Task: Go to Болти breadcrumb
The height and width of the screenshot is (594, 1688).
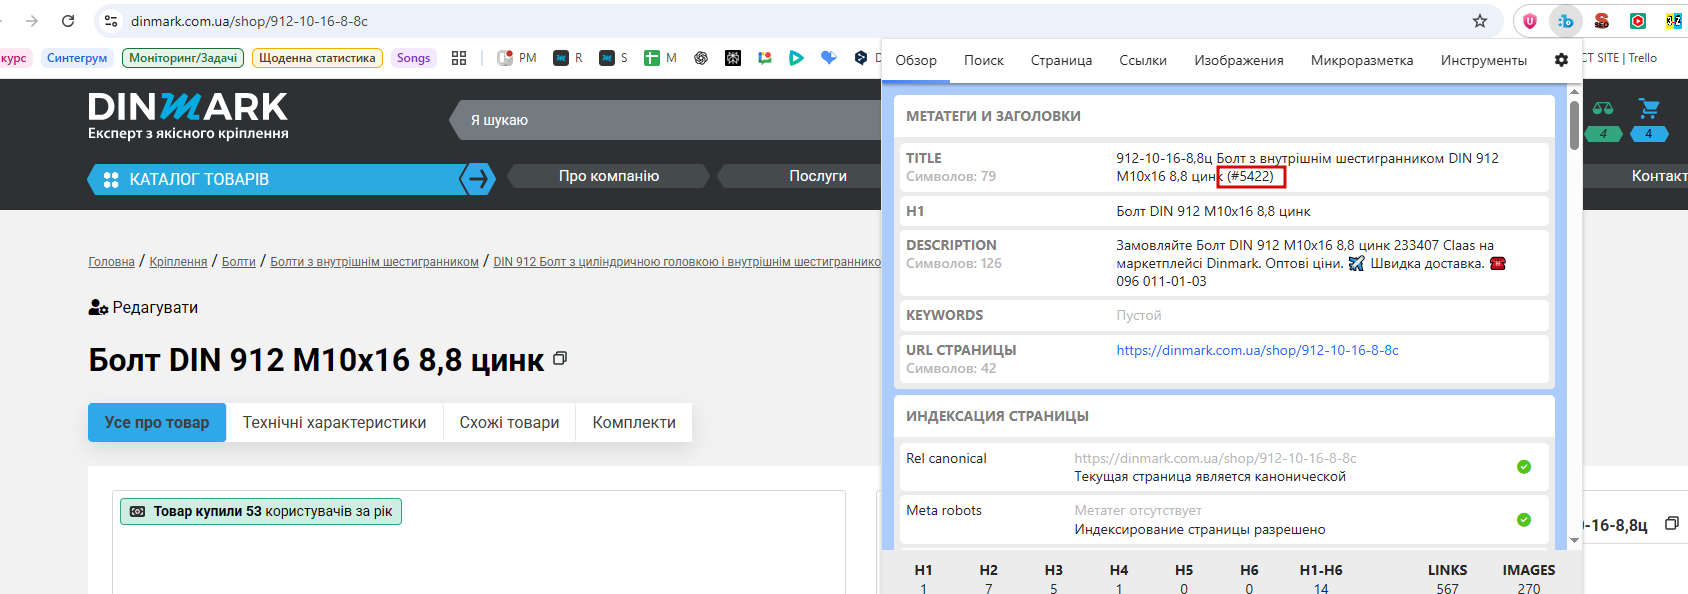Action: coord(238,262)
